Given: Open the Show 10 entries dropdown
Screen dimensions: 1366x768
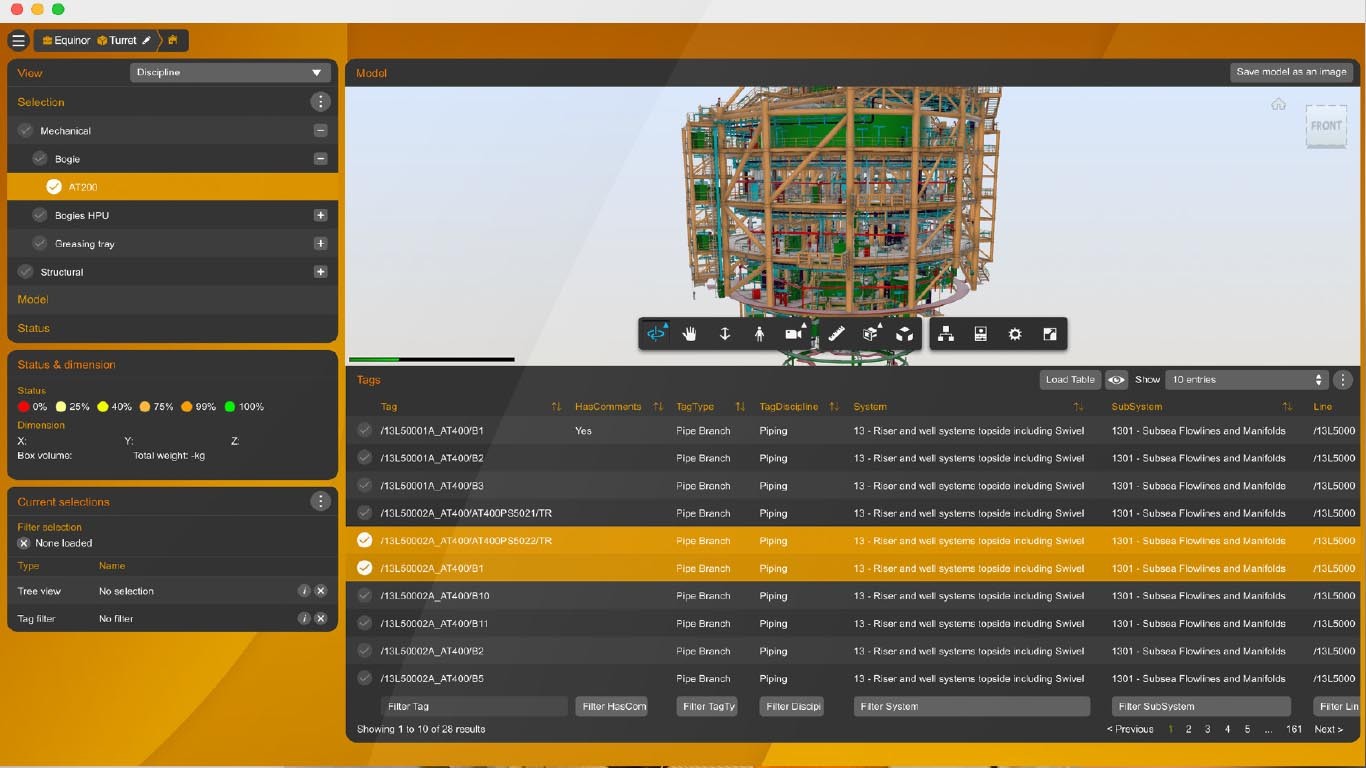Looking at the screenshot, I should (1246, 380).
